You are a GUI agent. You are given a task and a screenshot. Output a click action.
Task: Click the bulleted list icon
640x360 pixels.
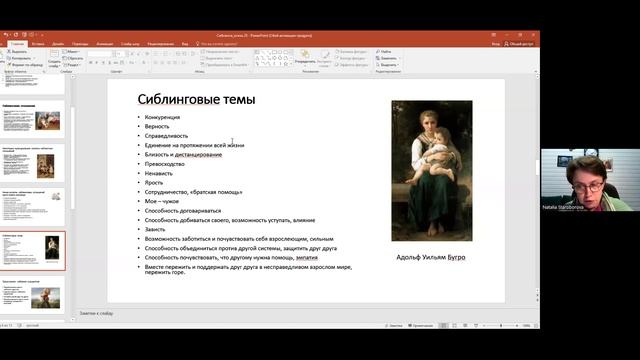(156, 54)
